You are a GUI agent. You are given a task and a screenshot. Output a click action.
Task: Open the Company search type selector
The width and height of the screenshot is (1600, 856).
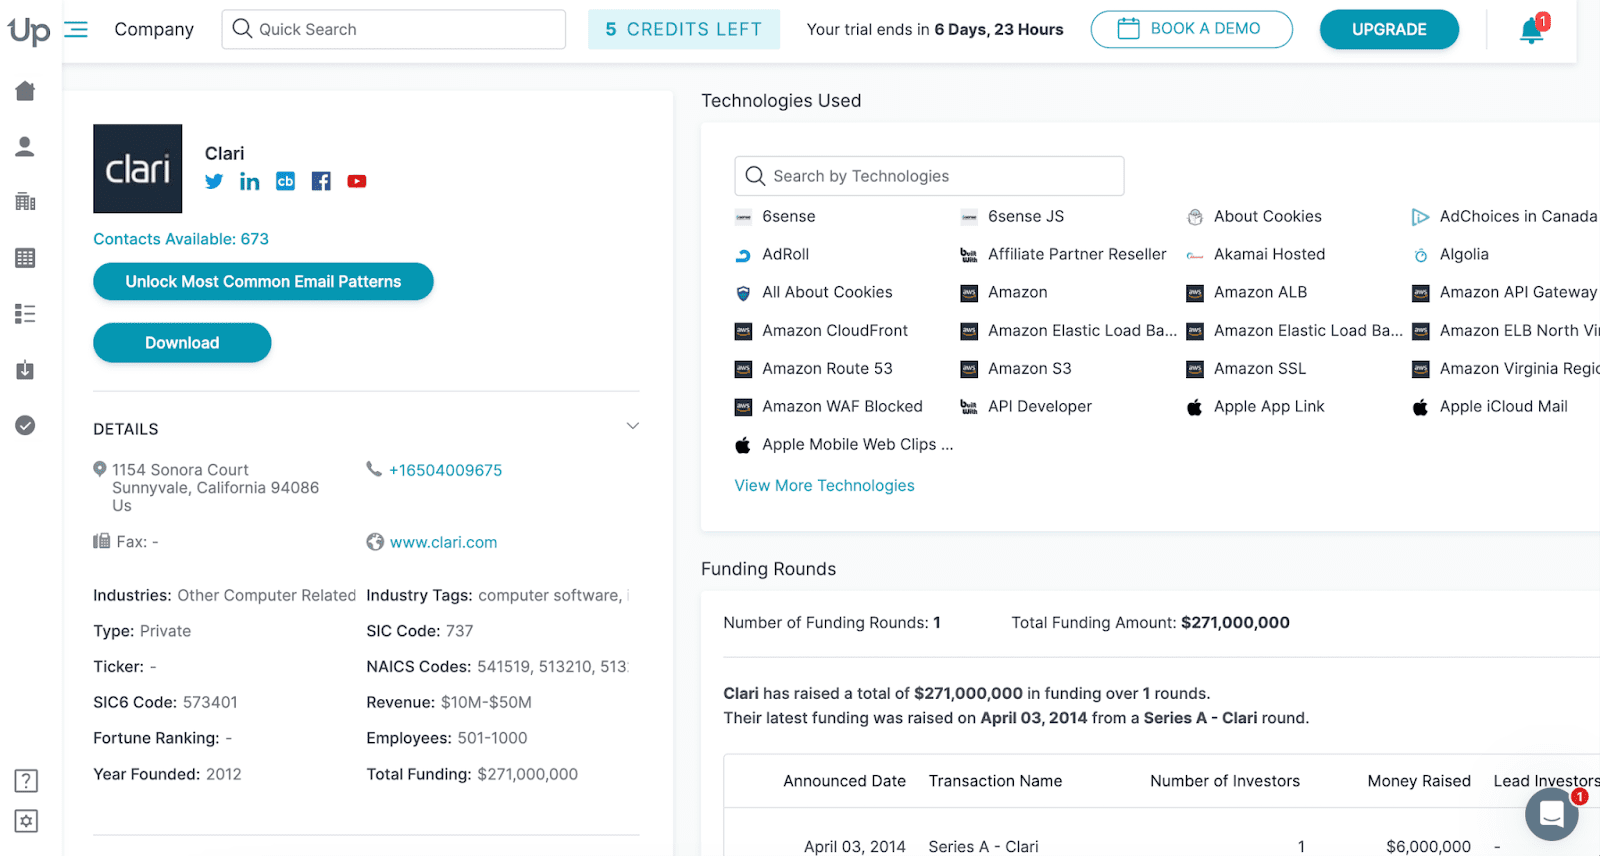point(154,29)
